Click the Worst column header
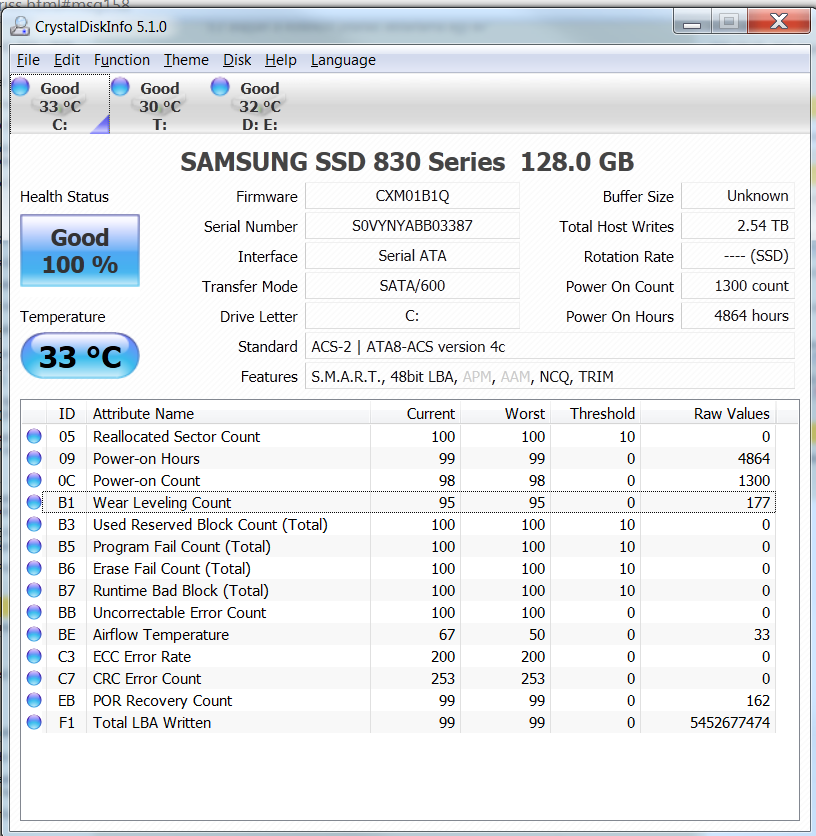Image resolution: width=816 pixels, height=836 pixels. coord(506,413)
